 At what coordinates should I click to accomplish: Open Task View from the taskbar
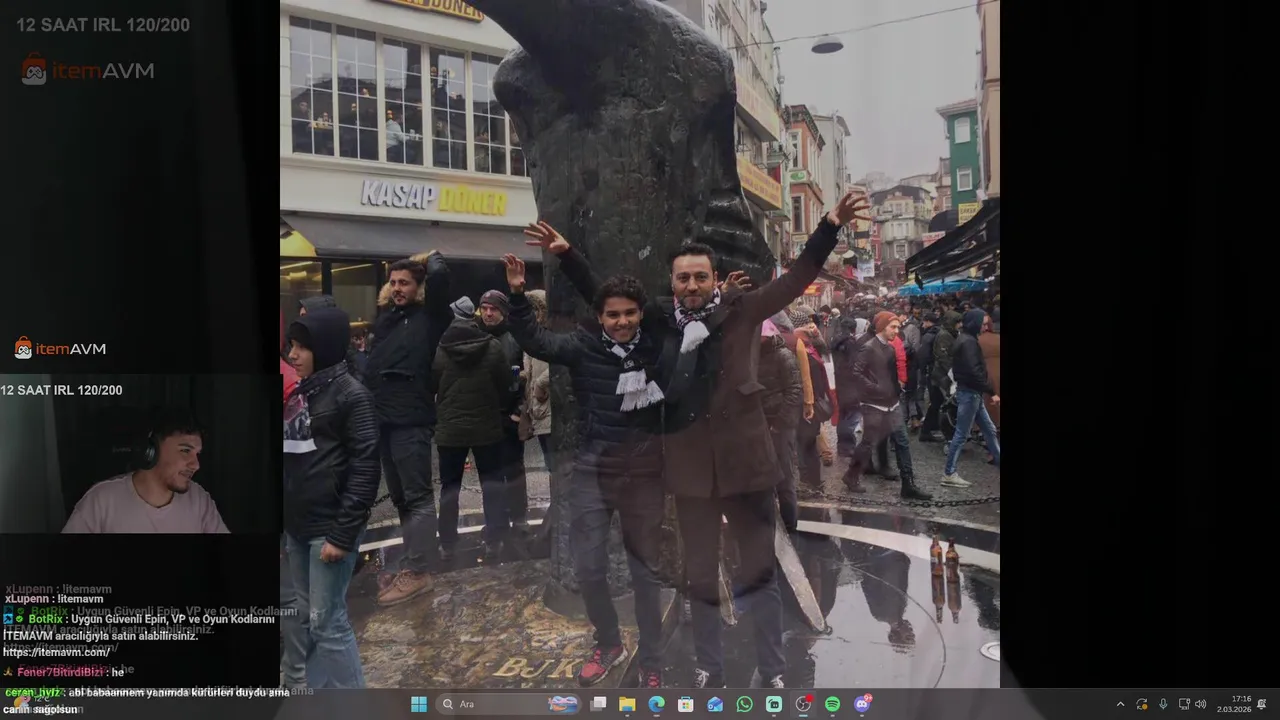pos(598,704)
